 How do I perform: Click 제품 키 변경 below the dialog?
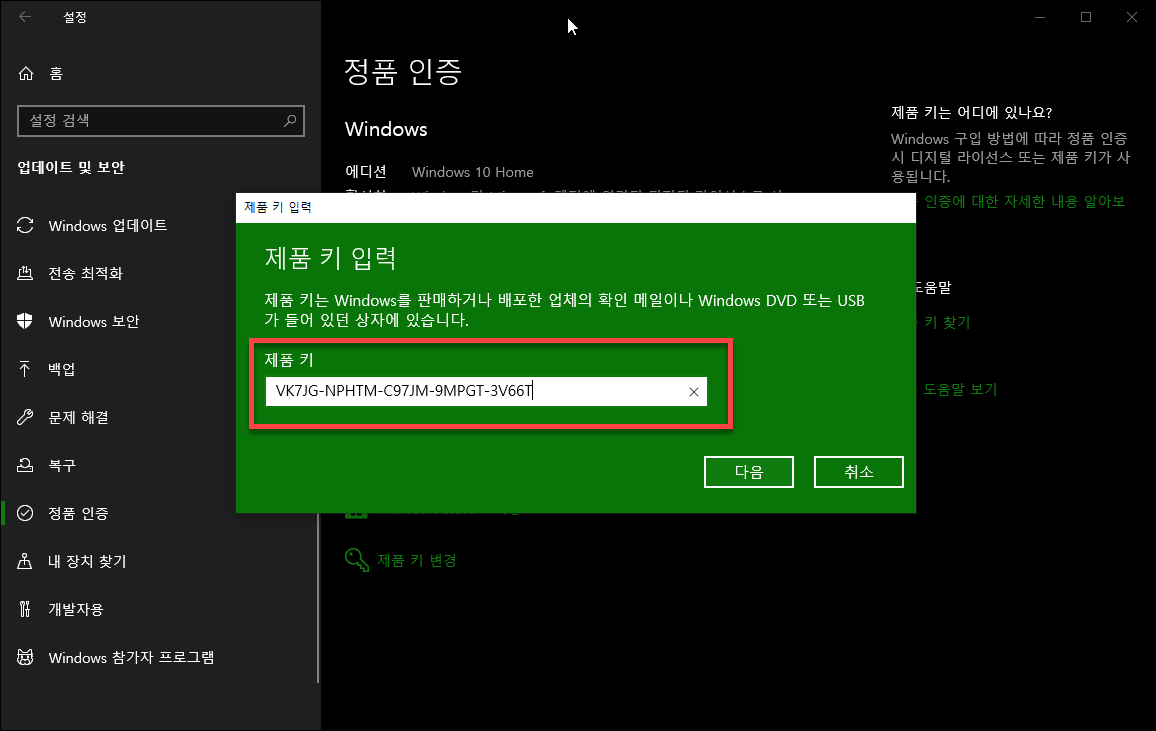click(416, 560)
